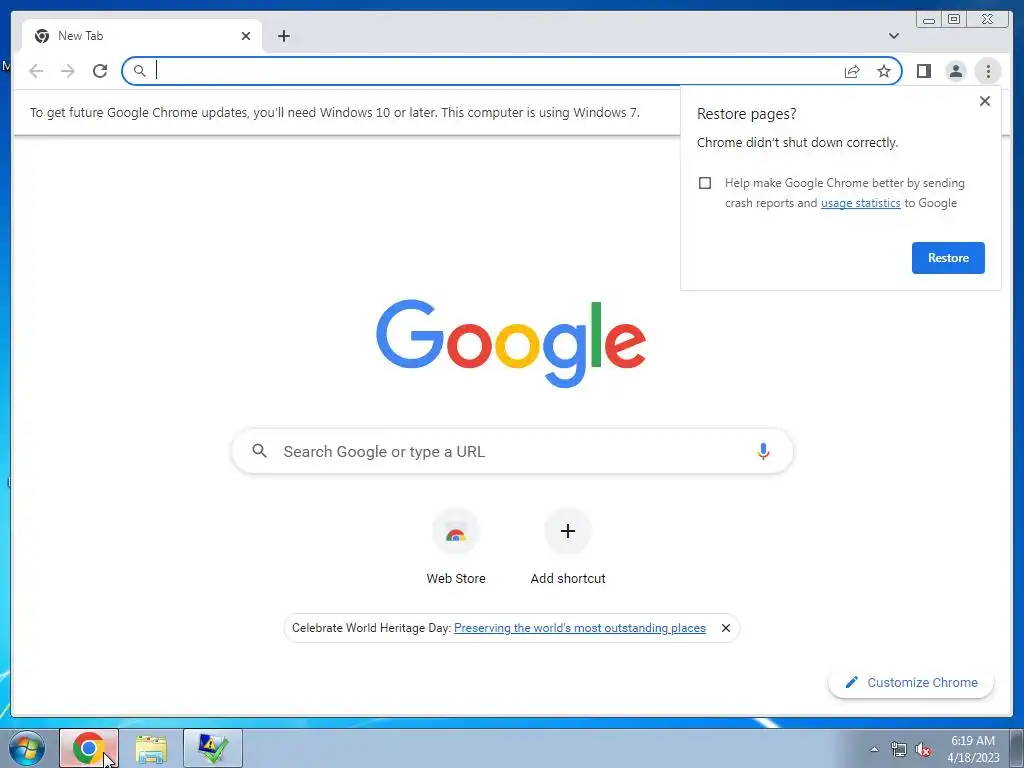This screenshot has width=1024, height=768.
Task: Click the back navigation arrow
Action: click(36, 71)
